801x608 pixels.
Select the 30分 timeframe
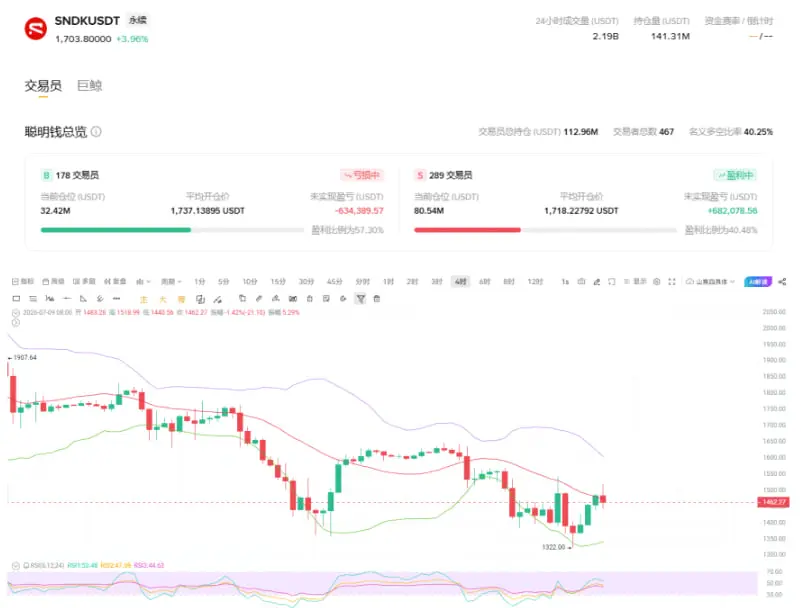305,282
